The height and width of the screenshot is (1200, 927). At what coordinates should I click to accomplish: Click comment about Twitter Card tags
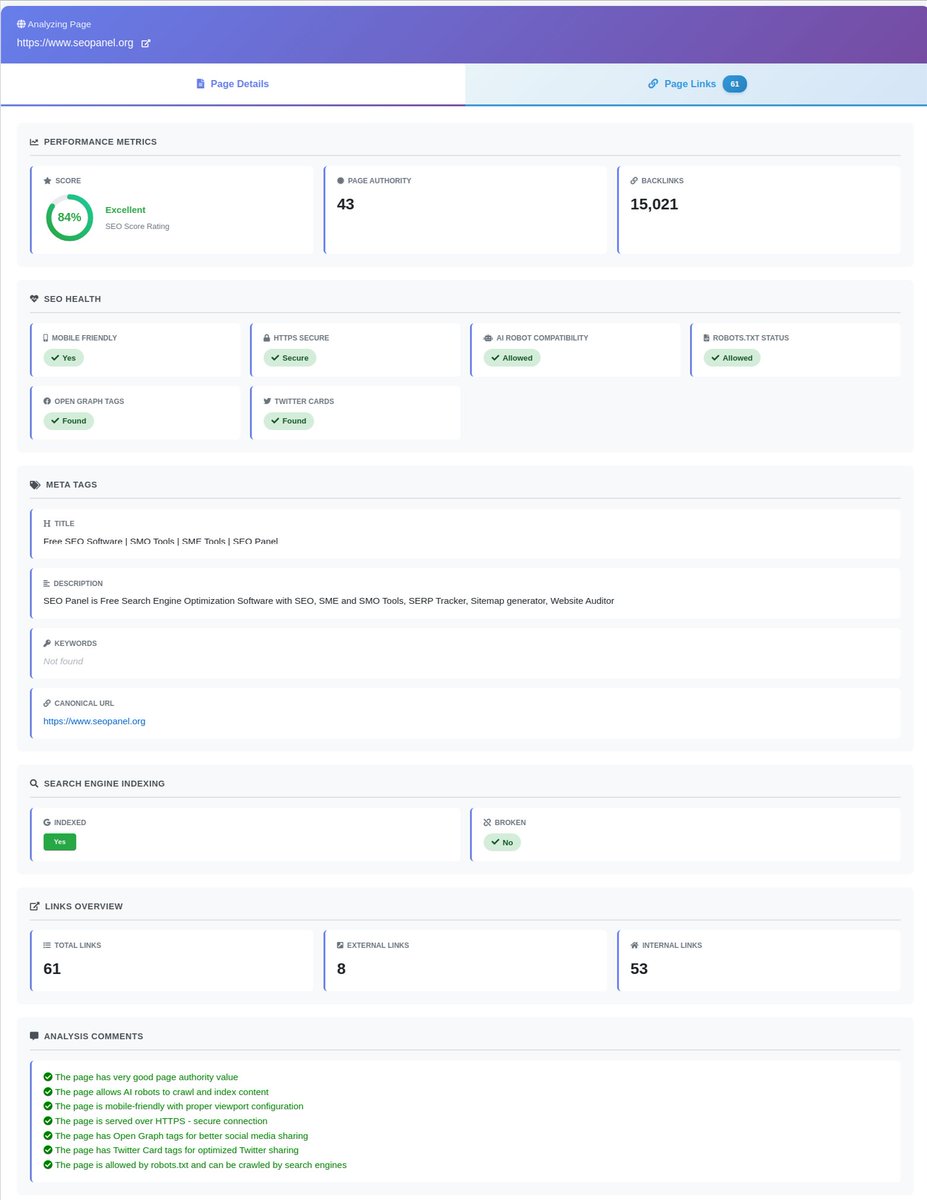(176, 1150)
